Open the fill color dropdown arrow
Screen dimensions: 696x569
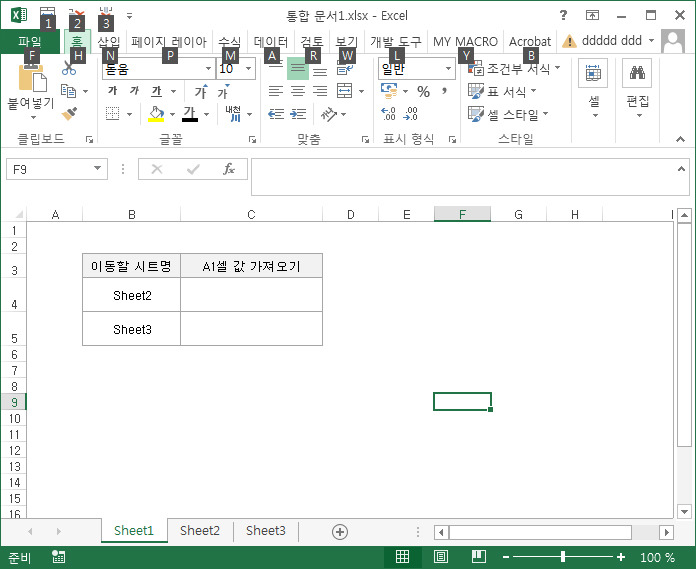[x=172, y=115]
